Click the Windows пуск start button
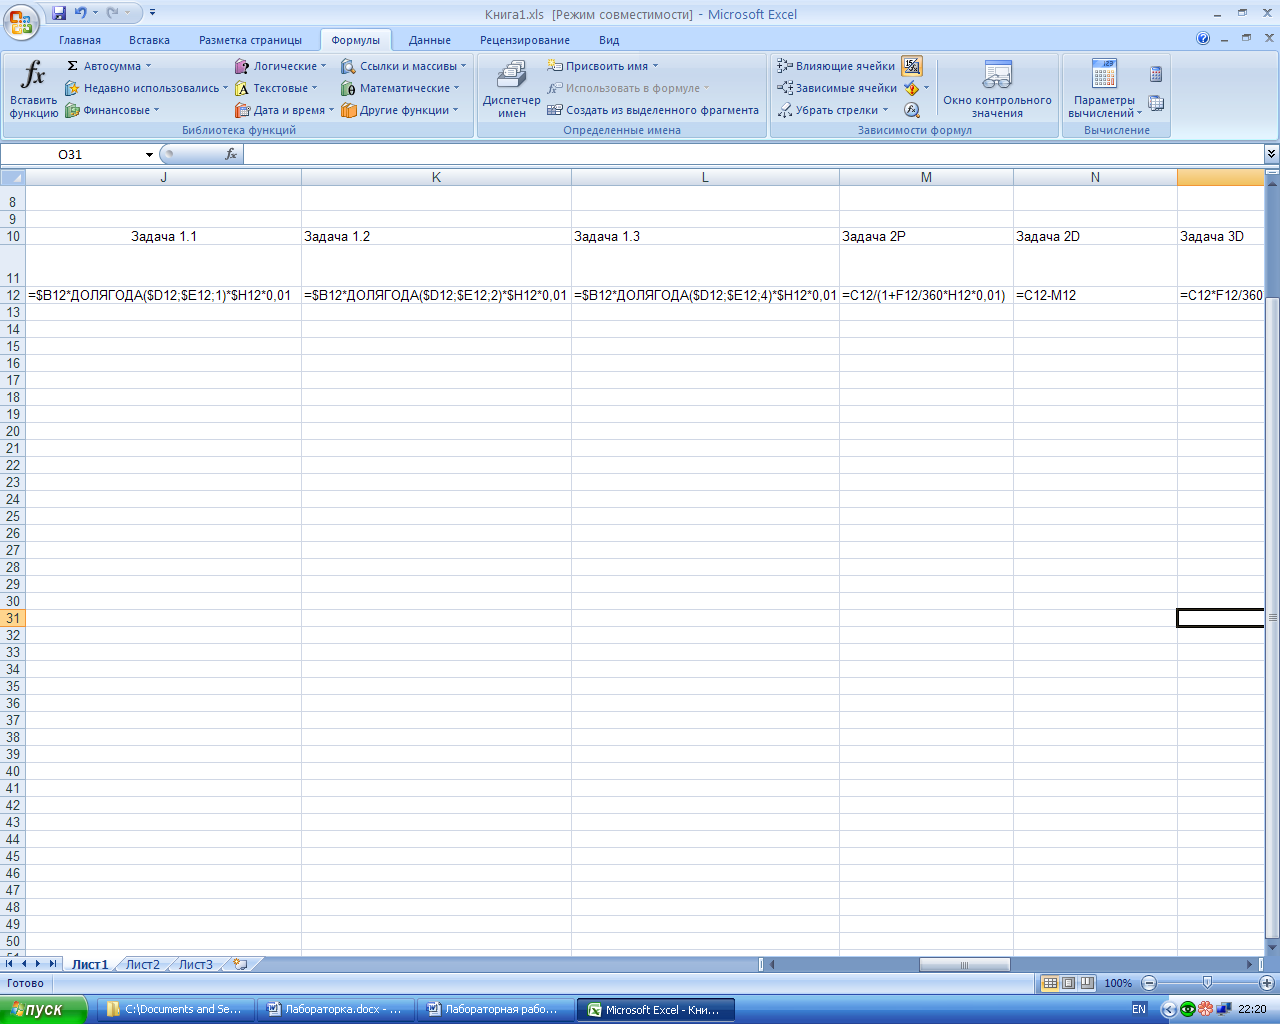The image size is (1280, 1024). coord(44,1009)
